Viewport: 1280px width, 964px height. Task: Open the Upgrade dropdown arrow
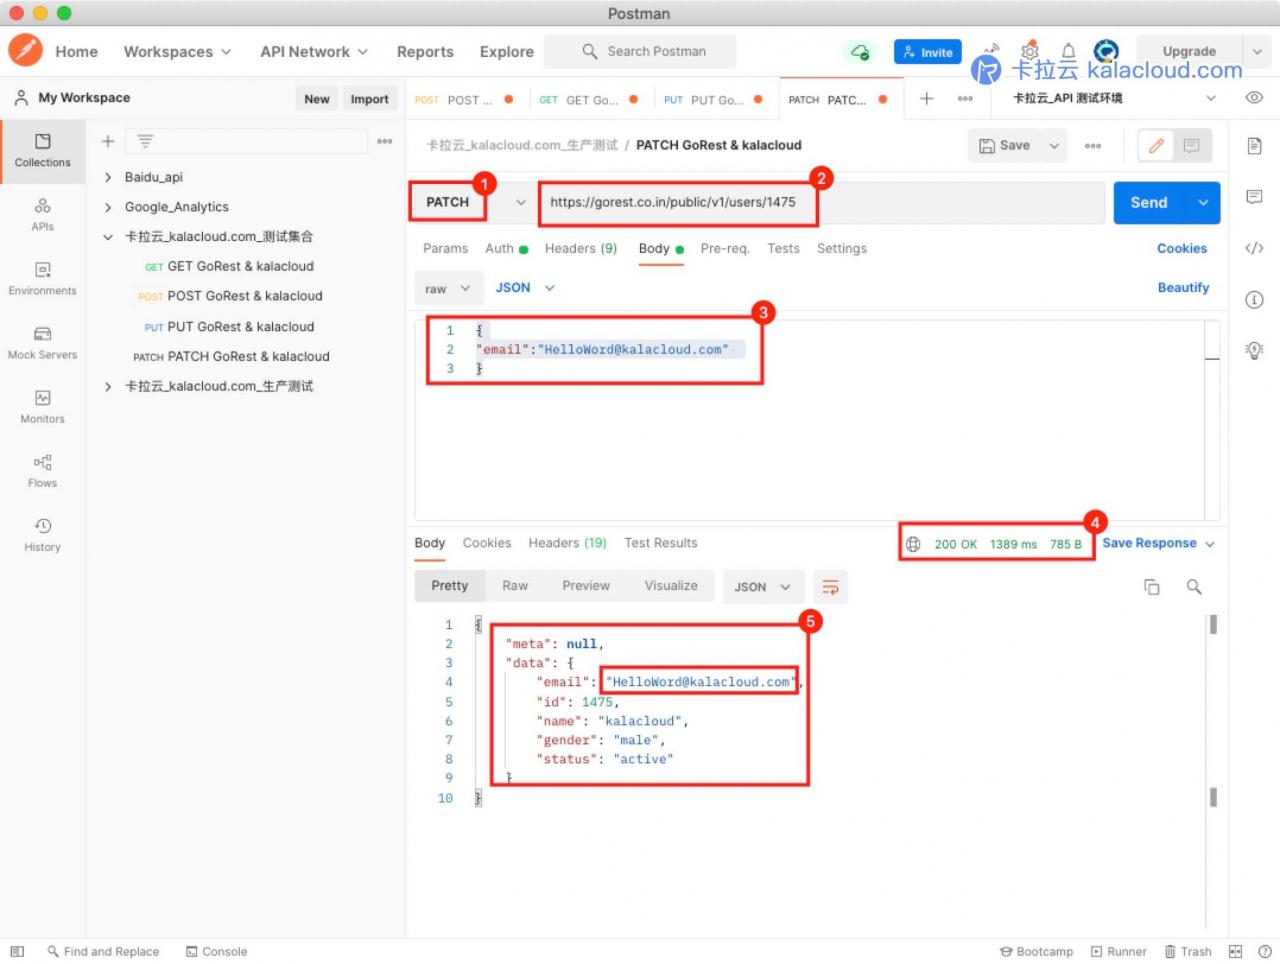(x=1257, y=51)
